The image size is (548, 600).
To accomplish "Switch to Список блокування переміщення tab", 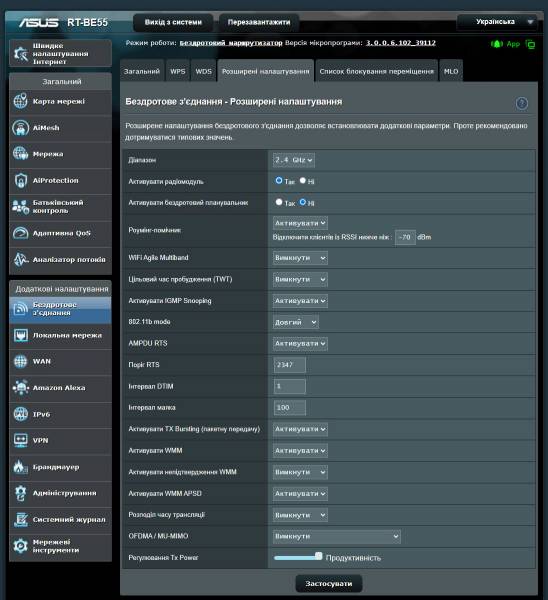I will tap(377, 71).
